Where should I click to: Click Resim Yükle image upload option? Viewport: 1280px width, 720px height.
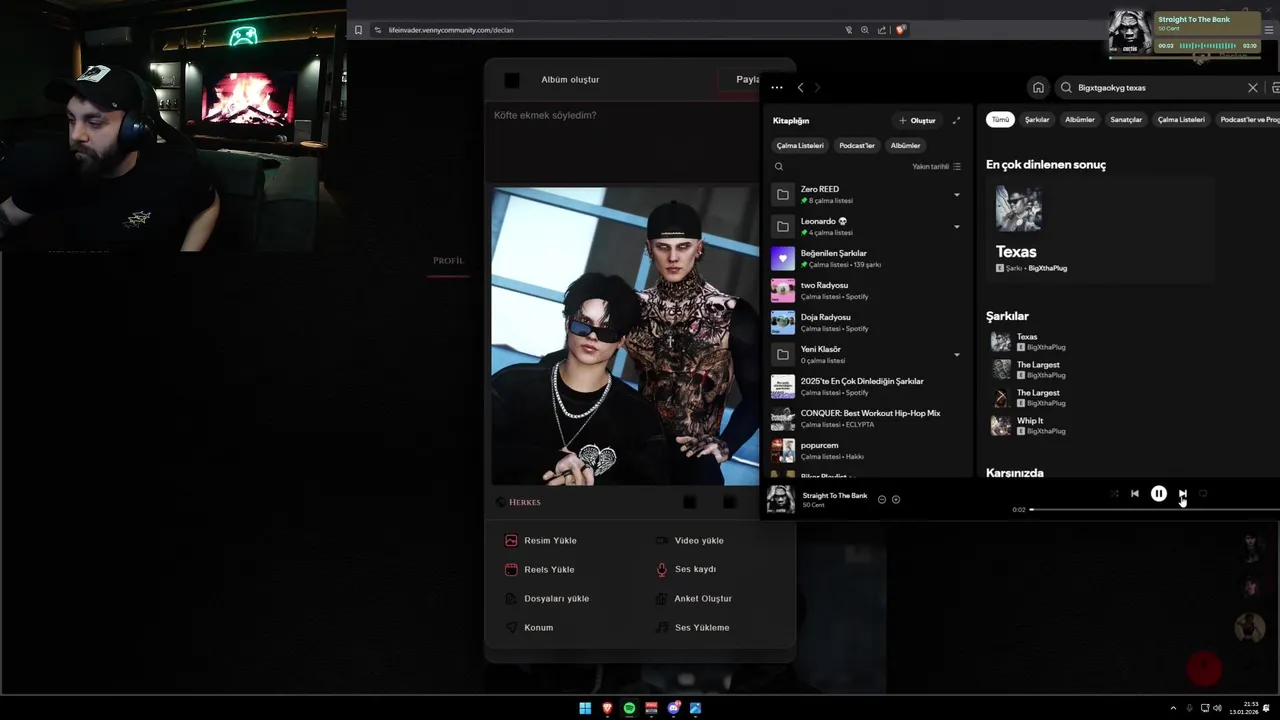(x=541, y=540)
